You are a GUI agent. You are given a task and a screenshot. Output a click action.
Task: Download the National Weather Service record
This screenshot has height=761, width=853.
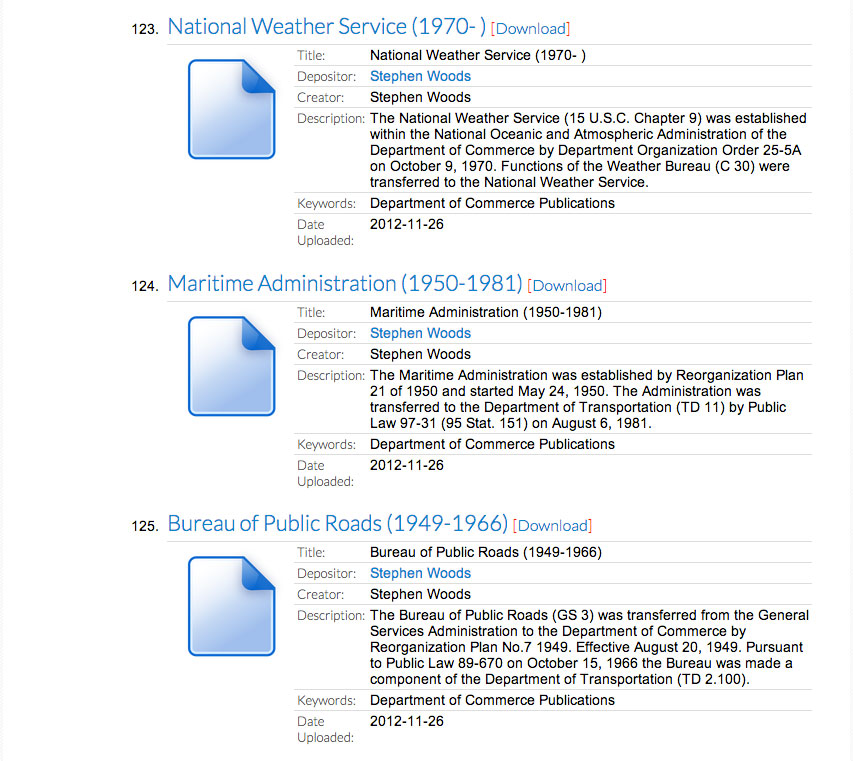(x=530, y=28)
